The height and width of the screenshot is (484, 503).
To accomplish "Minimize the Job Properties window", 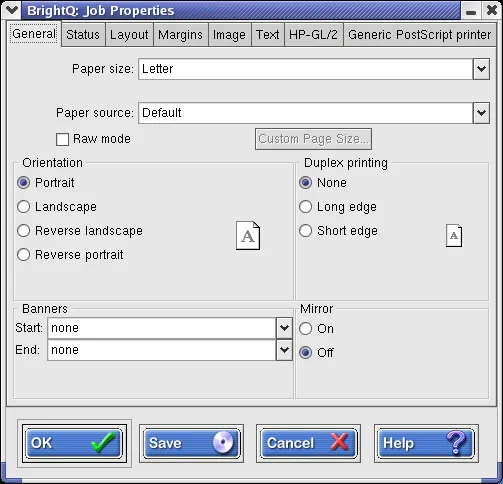I will click(471, 11).
